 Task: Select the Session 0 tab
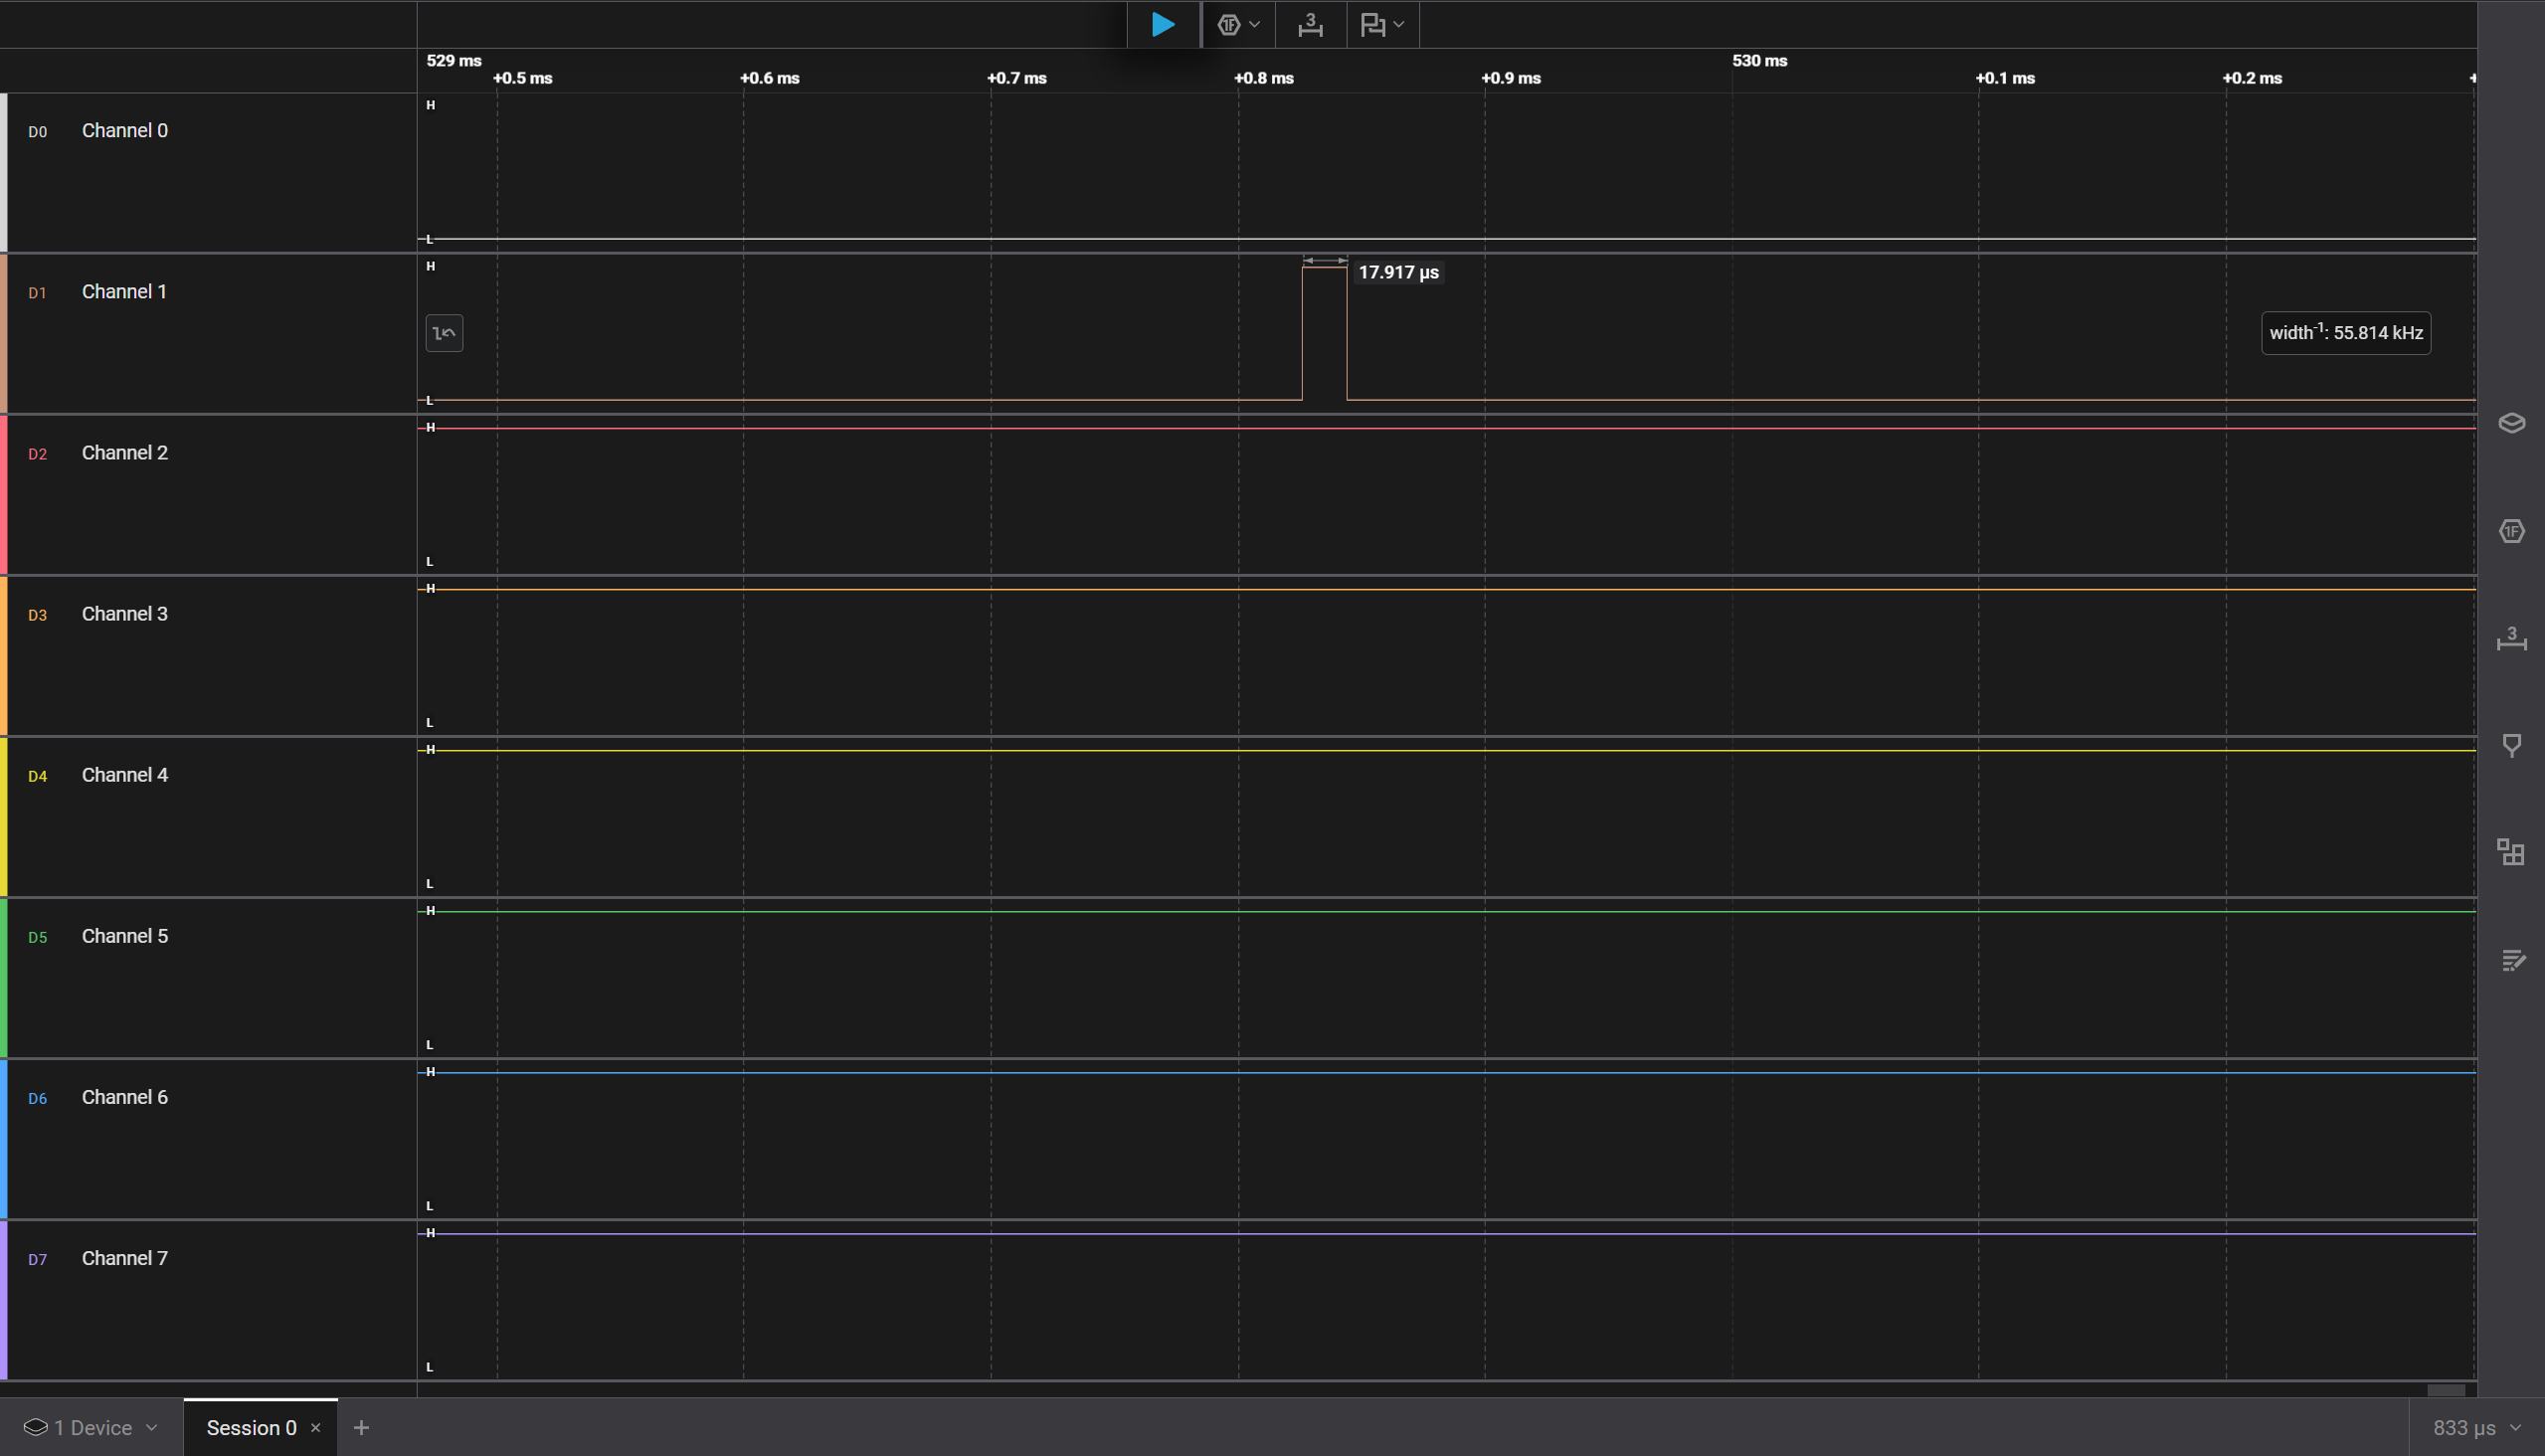point(251,1427)
